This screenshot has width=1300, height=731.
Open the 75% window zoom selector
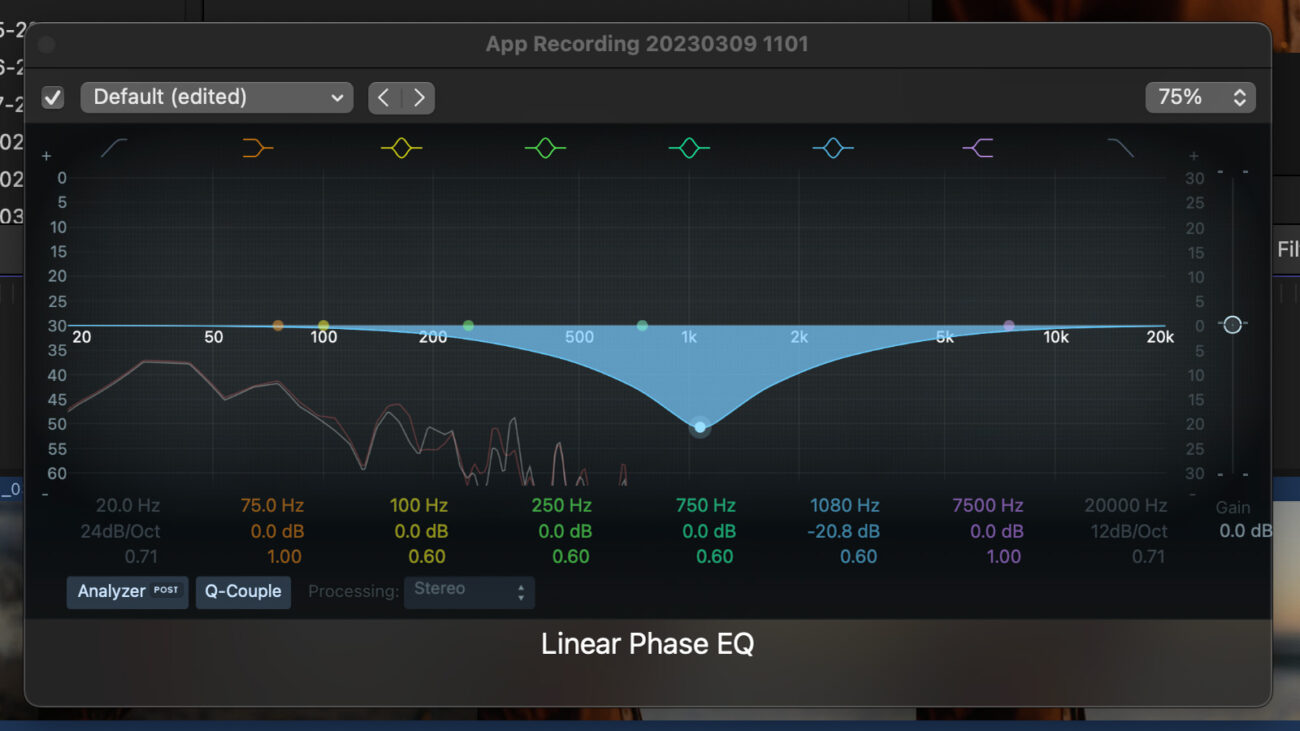point(1199,97)
